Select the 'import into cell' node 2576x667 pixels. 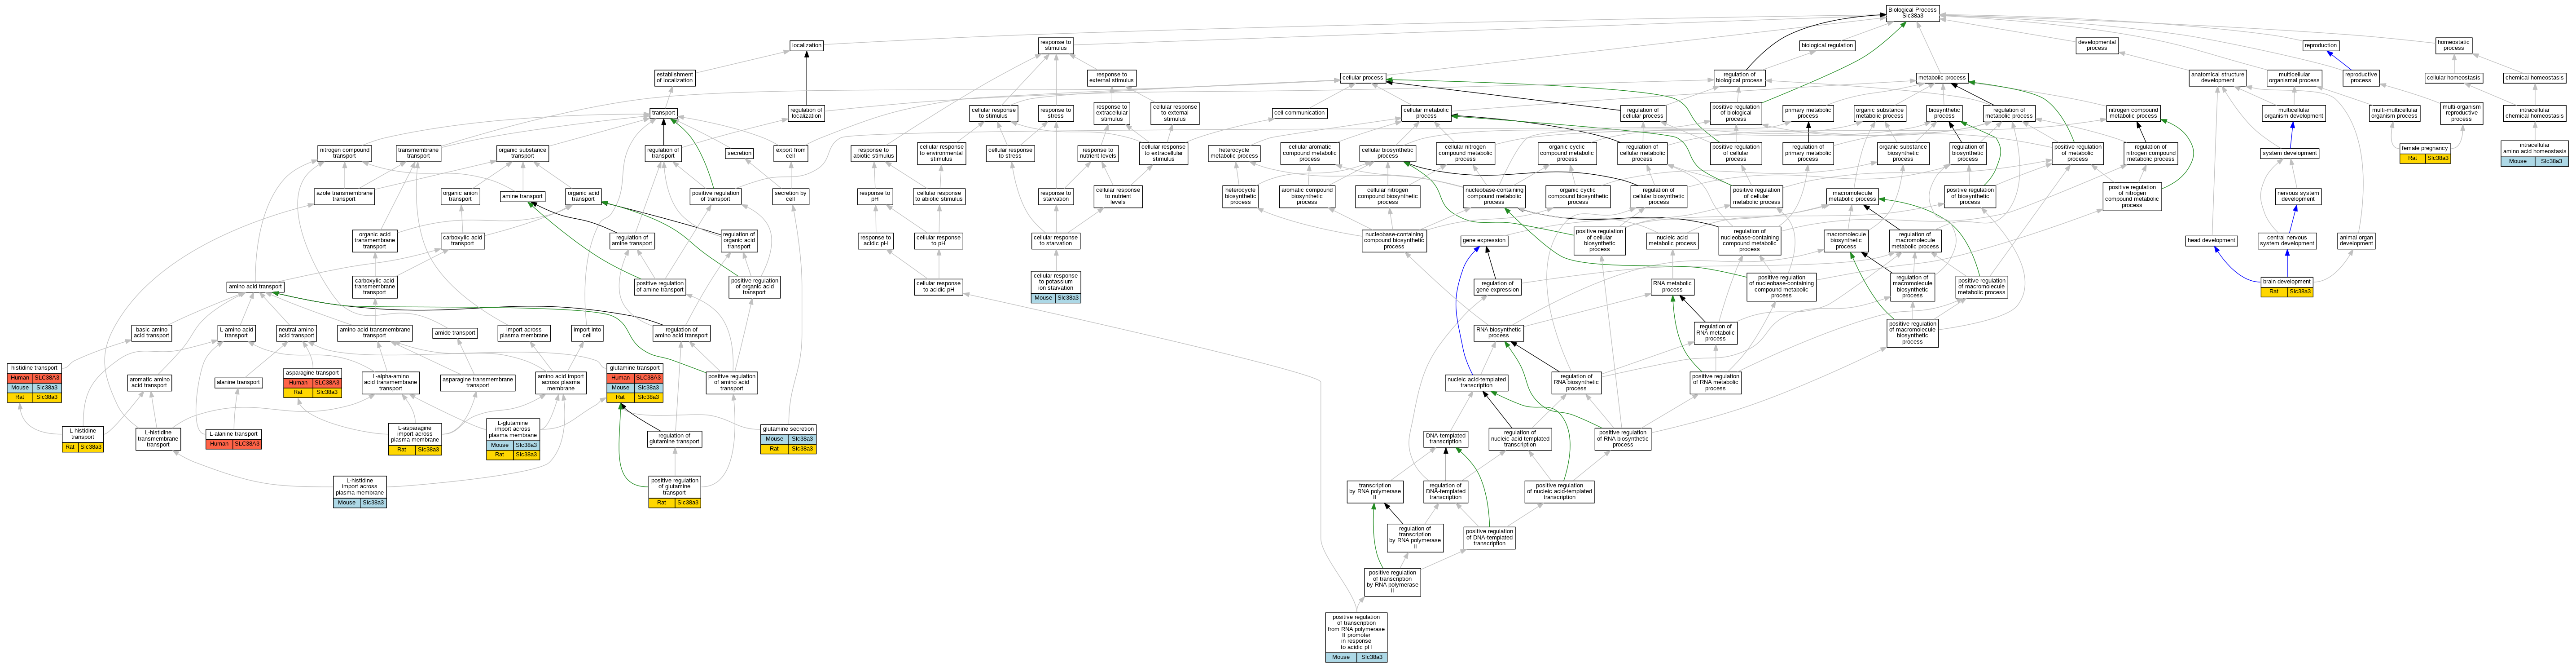[587, 333]
